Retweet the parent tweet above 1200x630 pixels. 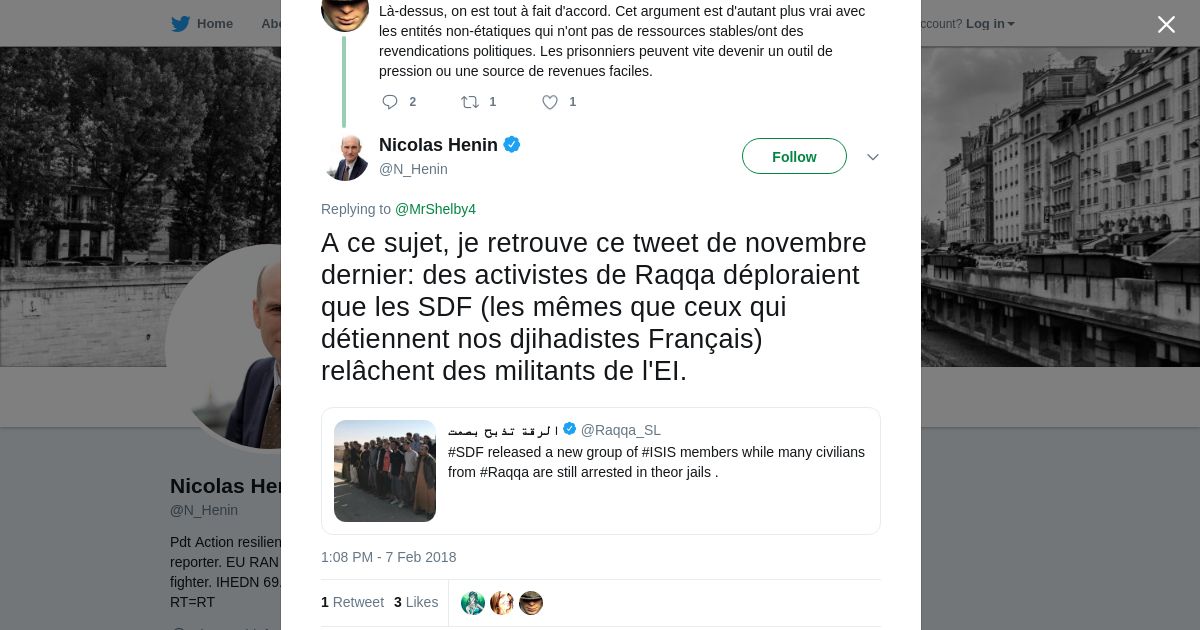[x=470, y=102]
